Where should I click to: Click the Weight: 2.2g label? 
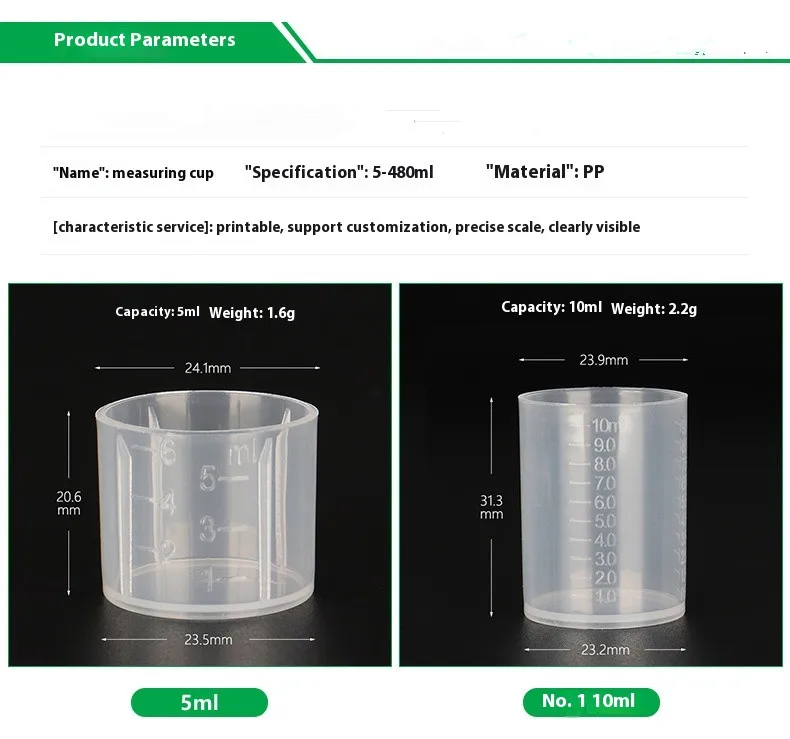(x=654, y=309)
